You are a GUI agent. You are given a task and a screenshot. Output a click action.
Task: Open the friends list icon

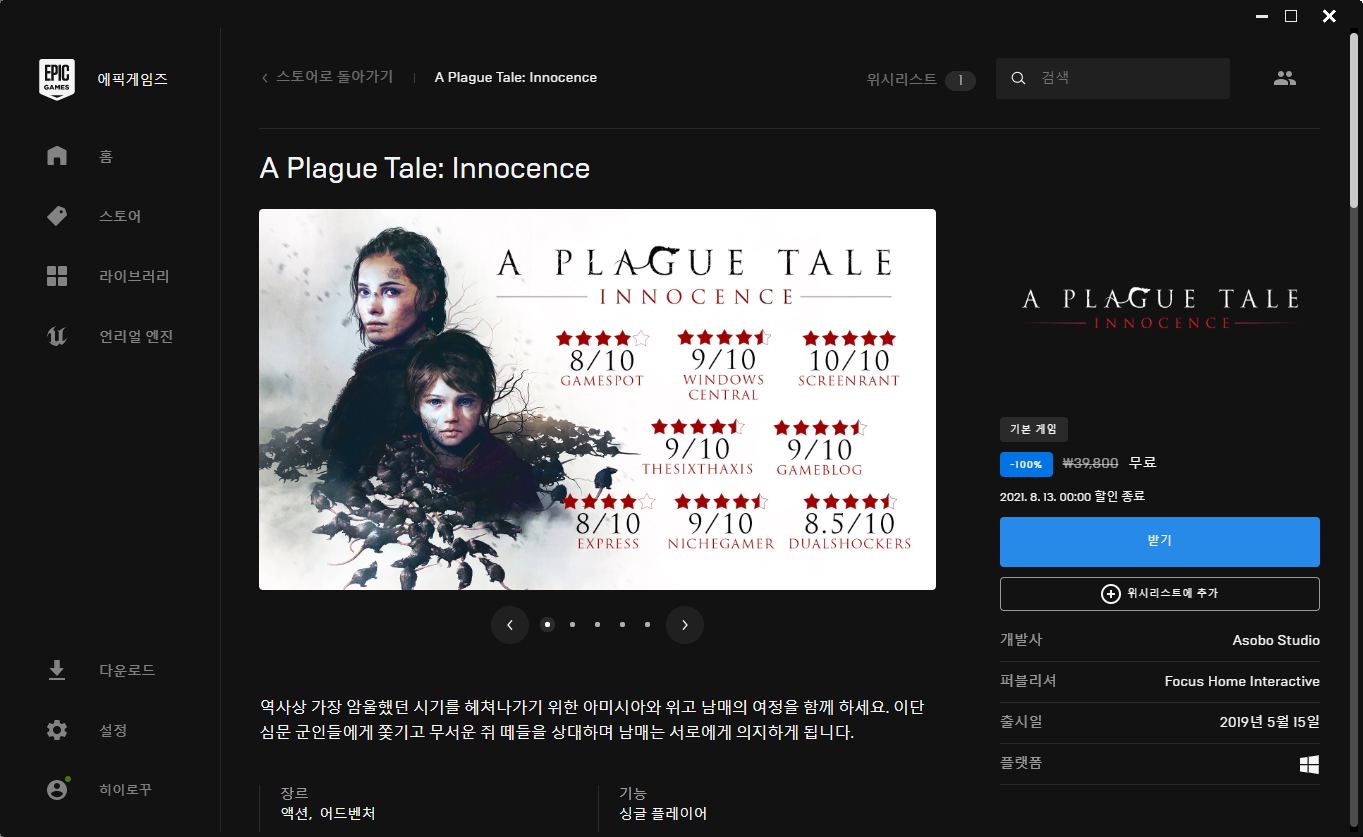click(1285, 78)
